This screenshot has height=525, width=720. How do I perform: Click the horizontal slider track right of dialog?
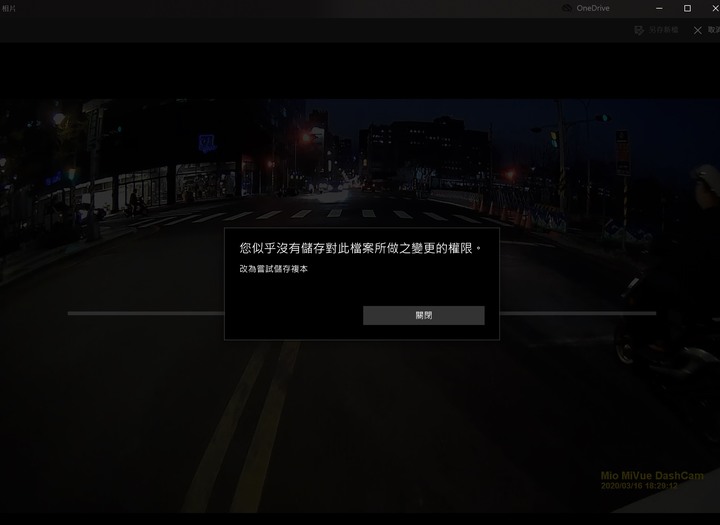[x=578, y=313]
